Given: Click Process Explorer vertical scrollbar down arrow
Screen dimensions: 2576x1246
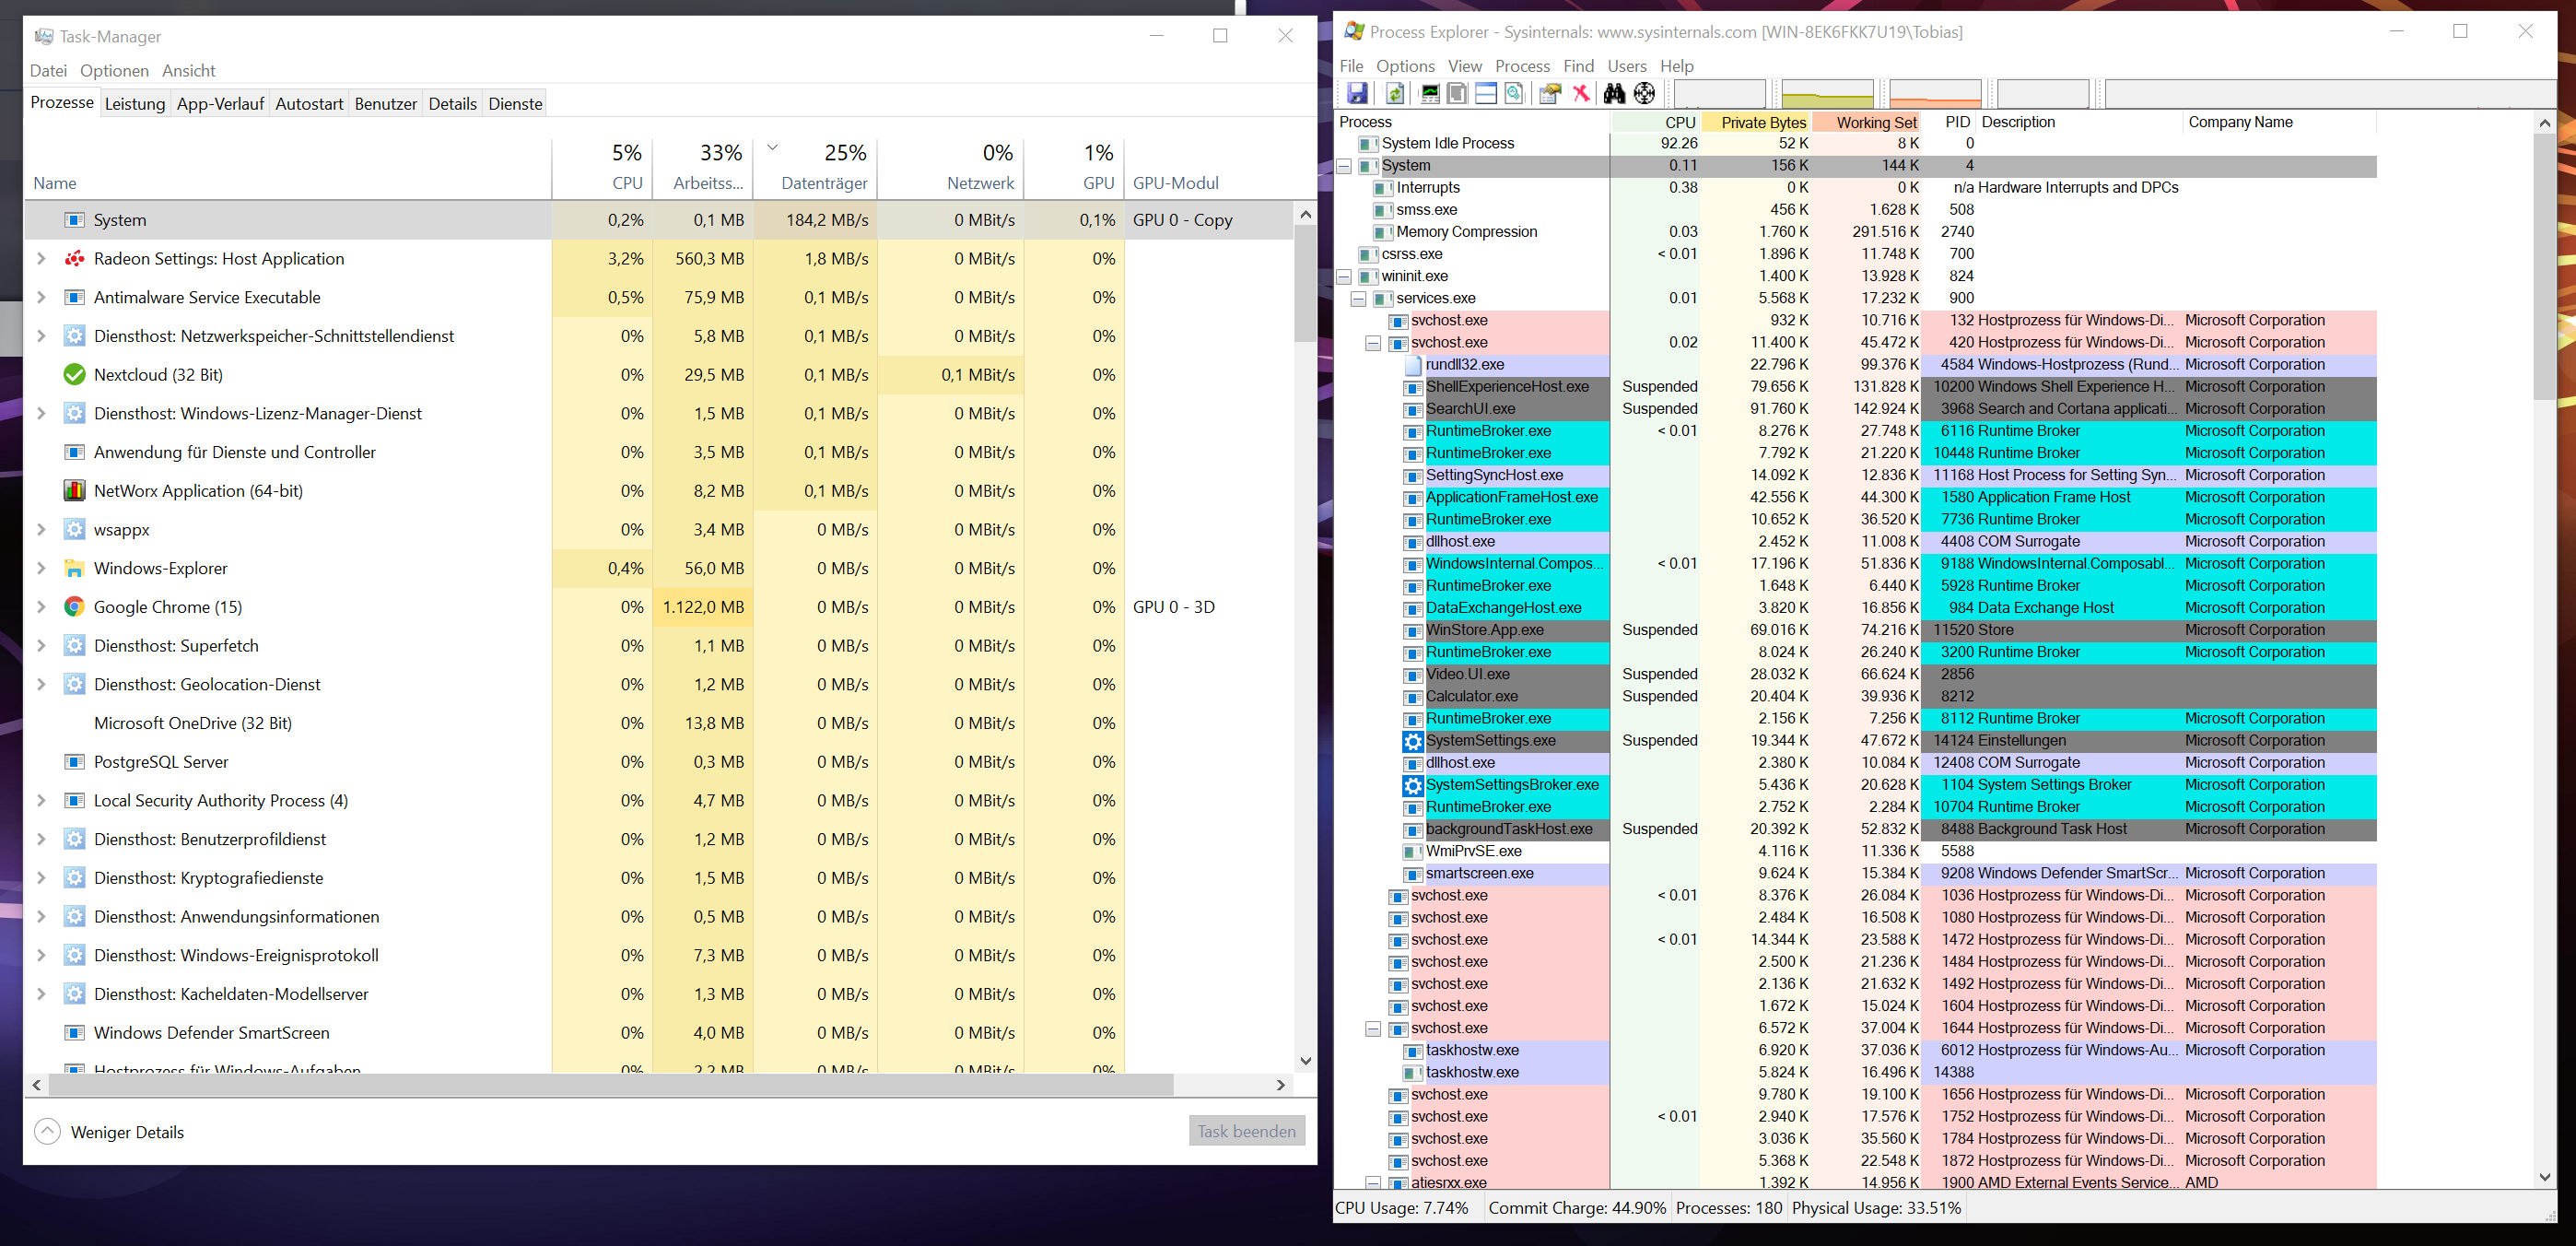Looking at the screenshot, I should click(2545, 1177).
